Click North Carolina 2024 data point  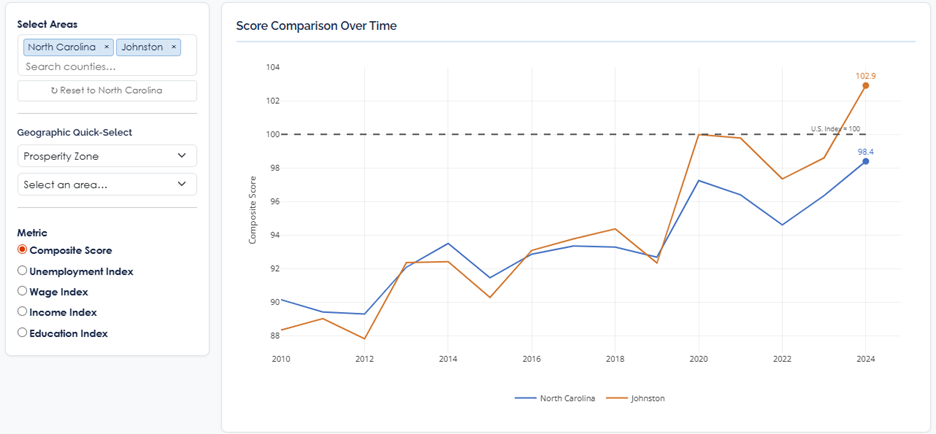click(865, 161)
